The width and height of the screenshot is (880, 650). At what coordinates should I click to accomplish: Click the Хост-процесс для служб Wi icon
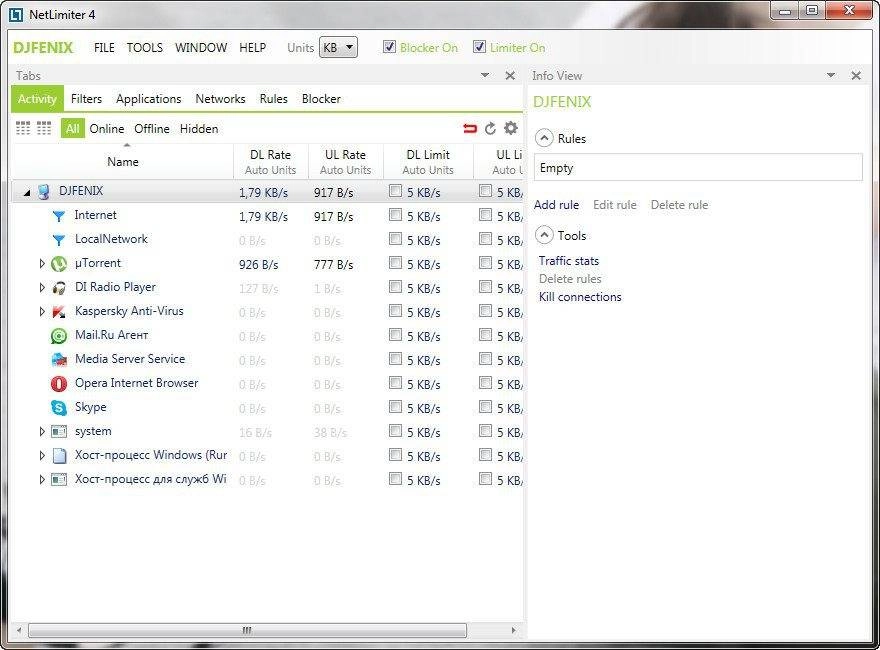[x=59, y=479]
